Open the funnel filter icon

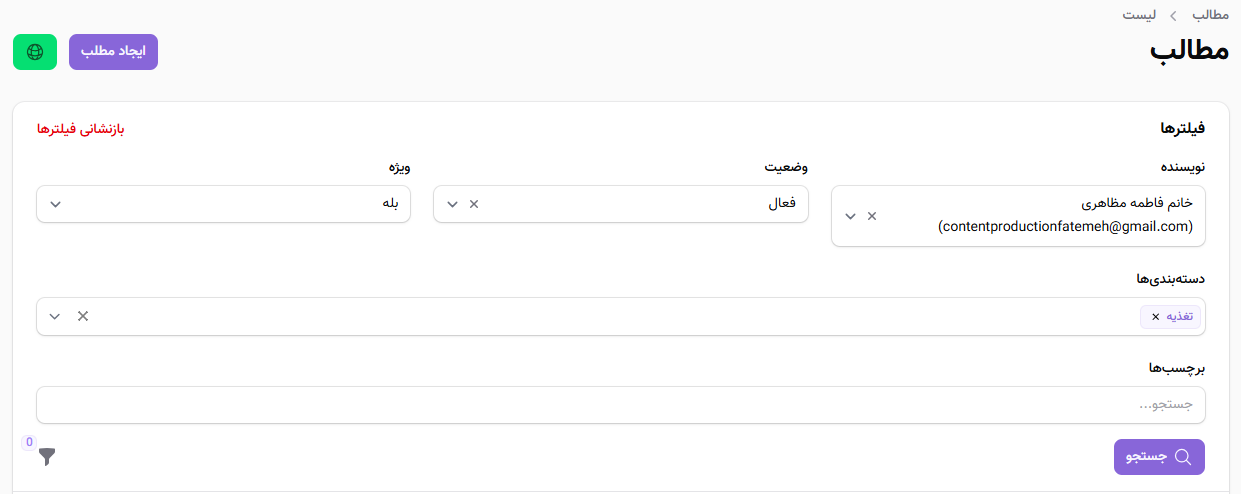pyautogui.click(x=47, y=457)
